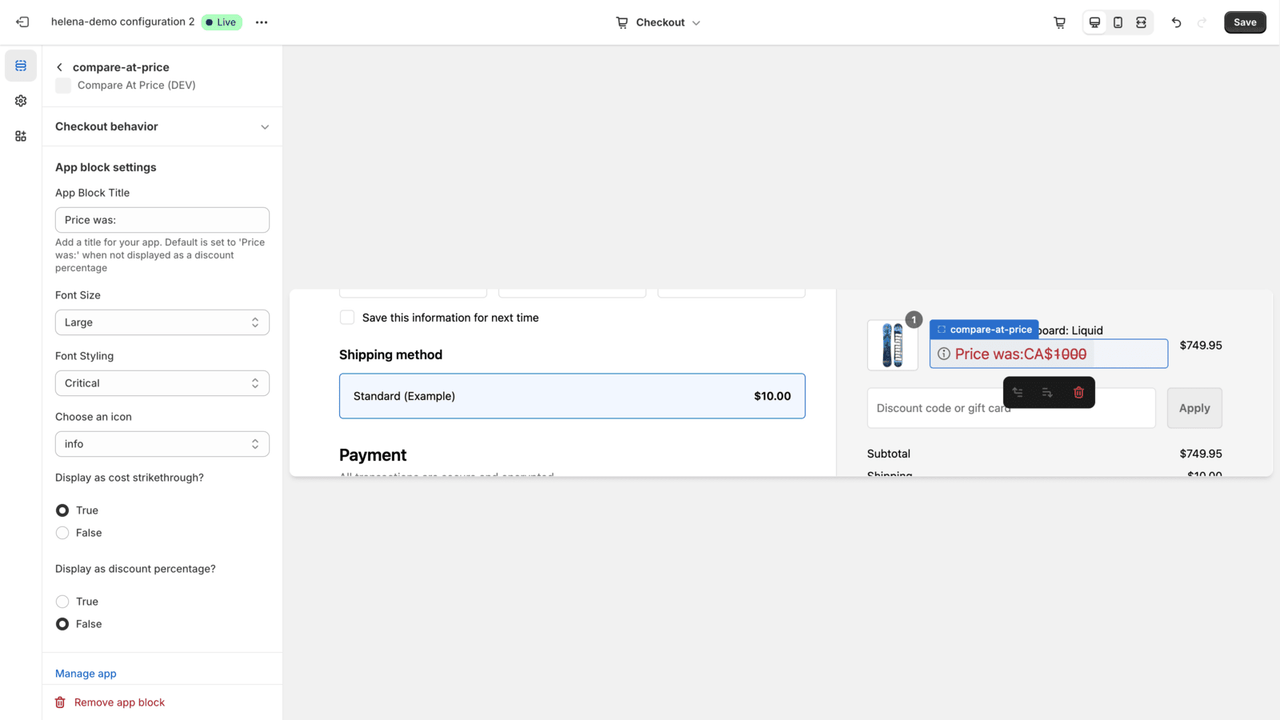Open the Font Size dropdown
The height and width of the screenshot is (720, 1280).
(x=162, y=322)
